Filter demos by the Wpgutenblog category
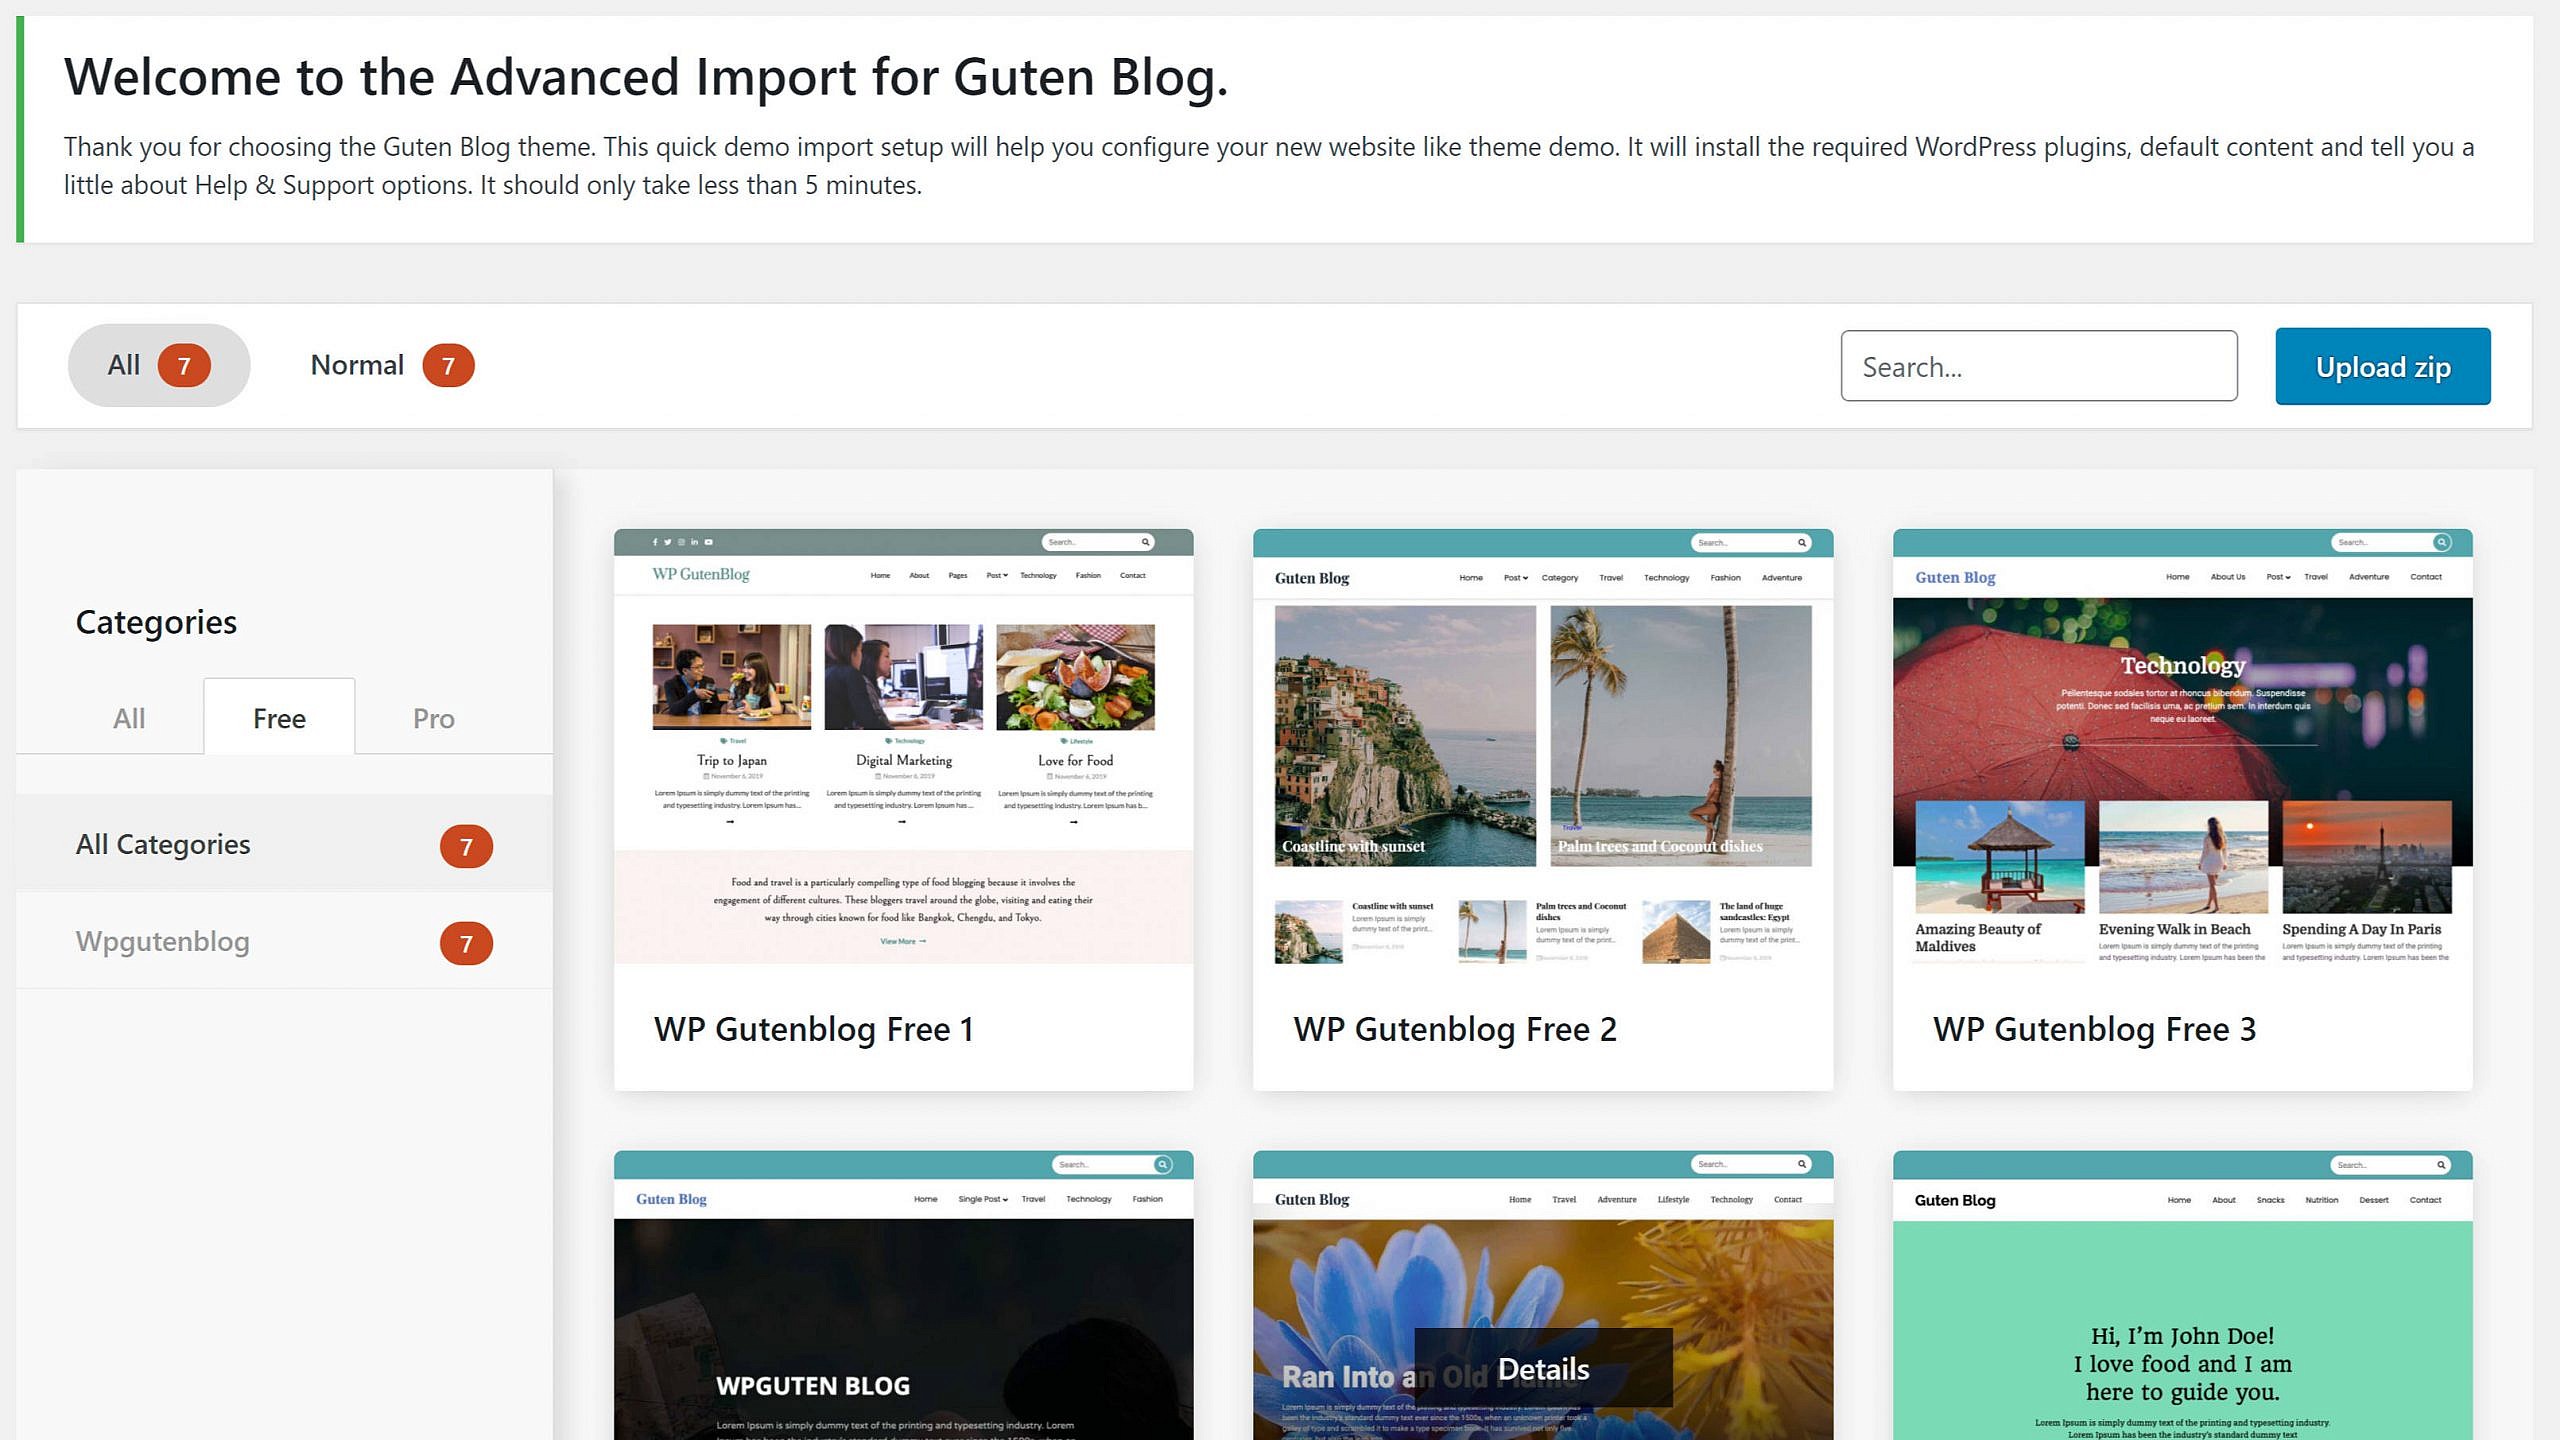This screenshot has height=1440, width=2560. (162, 941)
